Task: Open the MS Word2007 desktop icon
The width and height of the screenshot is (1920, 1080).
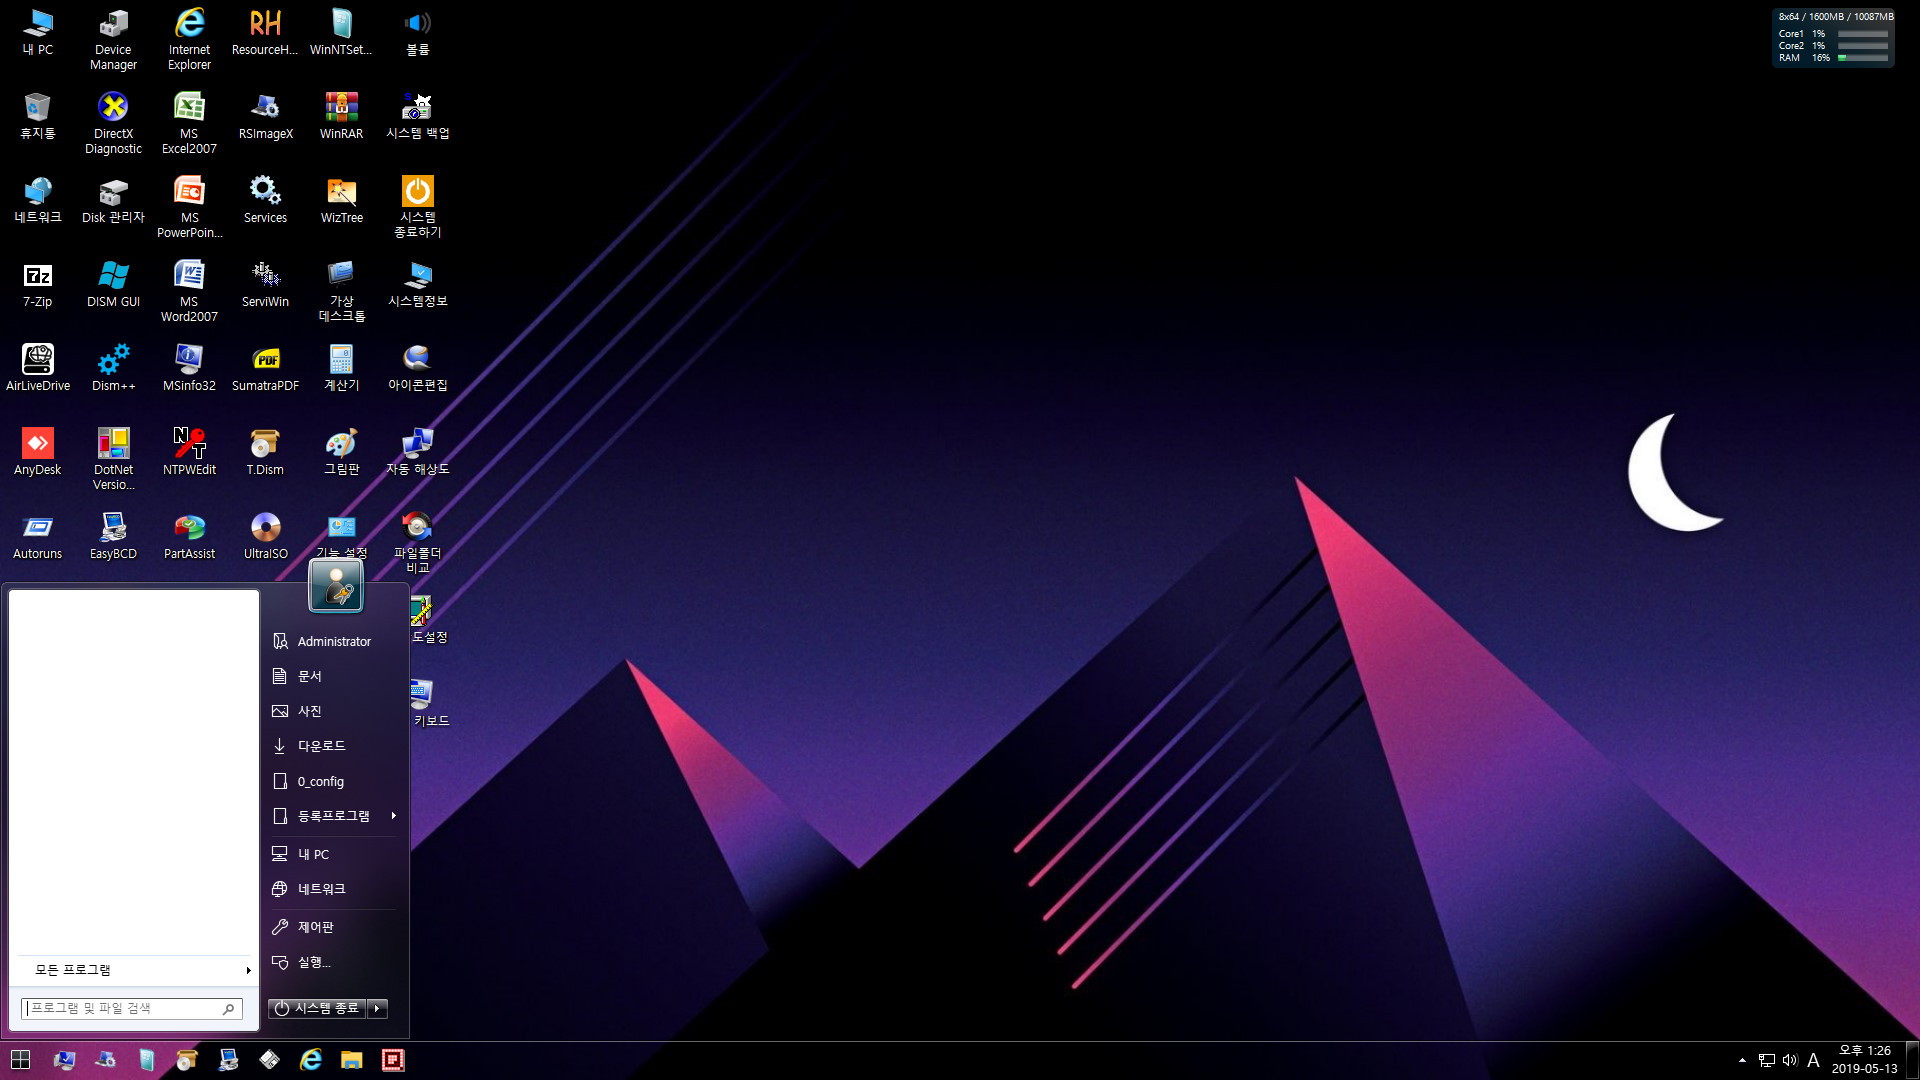Action: [189, 291]
